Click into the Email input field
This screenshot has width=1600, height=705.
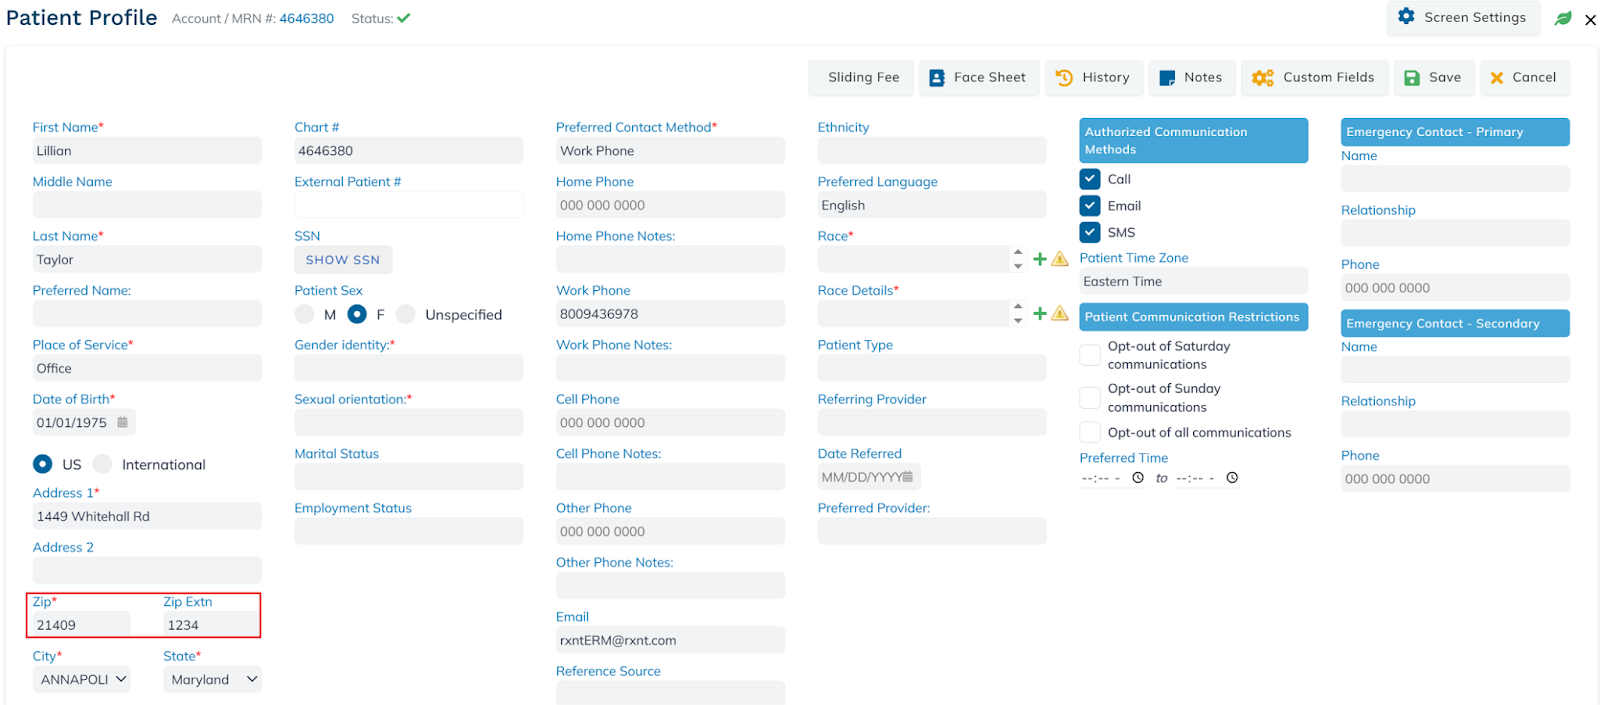point(670,640)
